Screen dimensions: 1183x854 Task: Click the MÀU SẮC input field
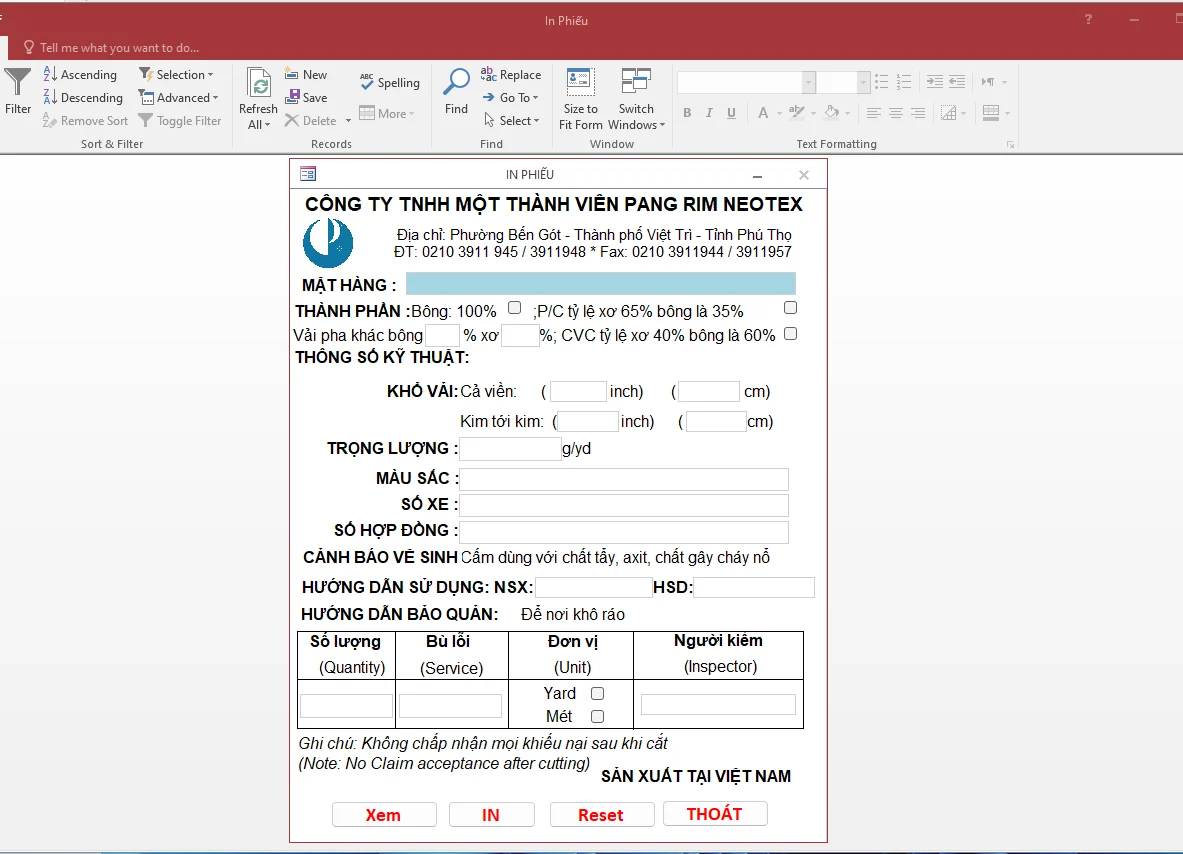[x=623, y=479]
